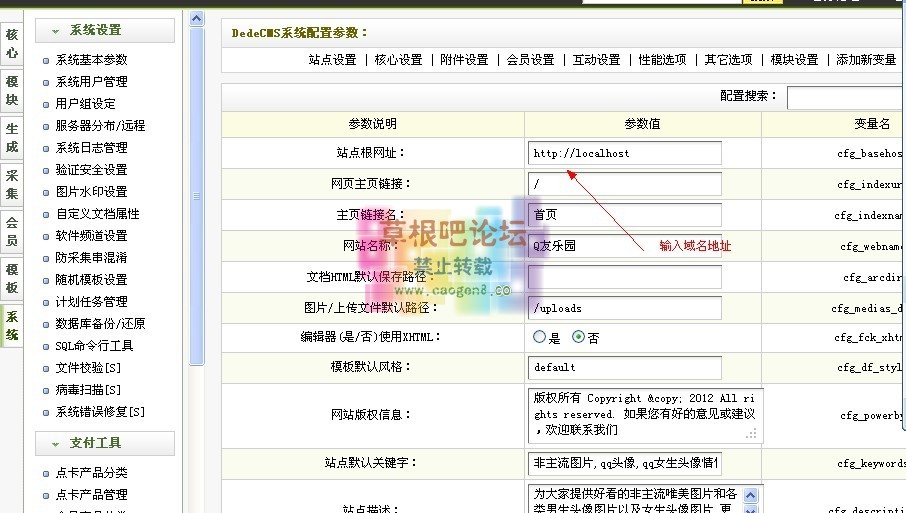Select the 生成 vertical side tab
This screenshot has height=513, width=906.
point(12,138)
